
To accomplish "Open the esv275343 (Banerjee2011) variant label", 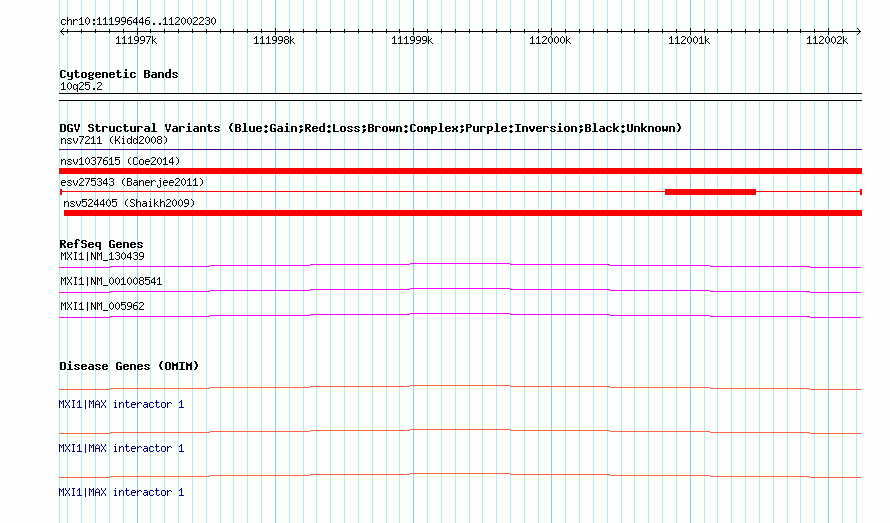I will click(x=132, y=182).
